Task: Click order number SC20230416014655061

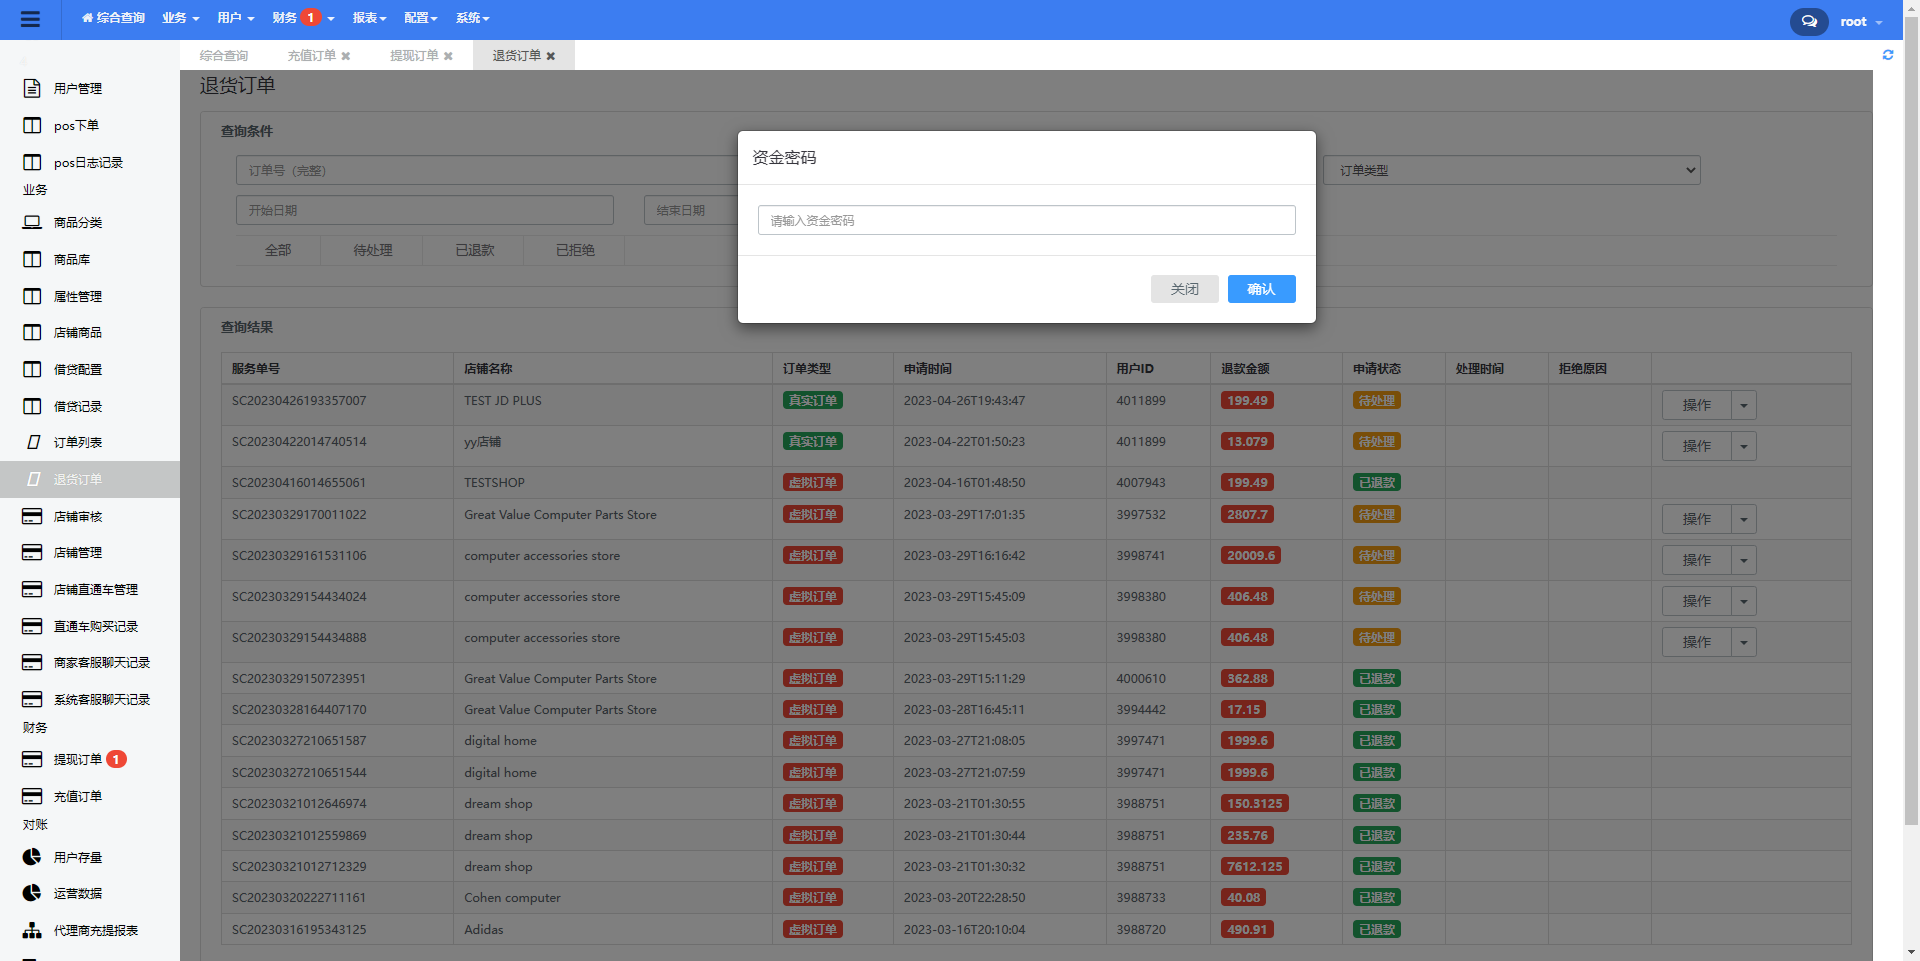Action: tap(299, 483)
